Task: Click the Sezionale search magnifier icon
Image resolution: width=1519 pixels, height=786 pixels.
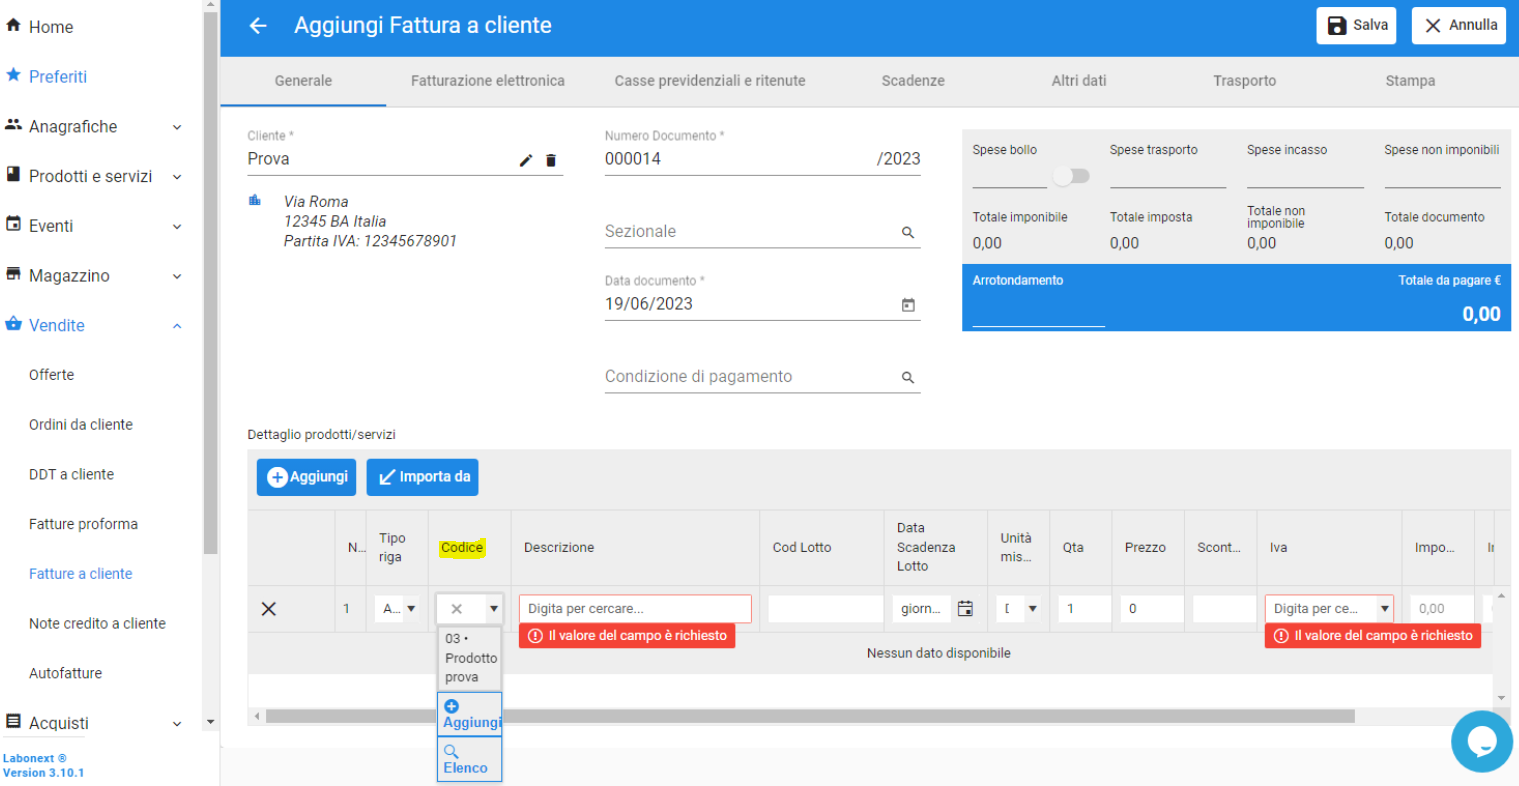Action: point(908,232)
